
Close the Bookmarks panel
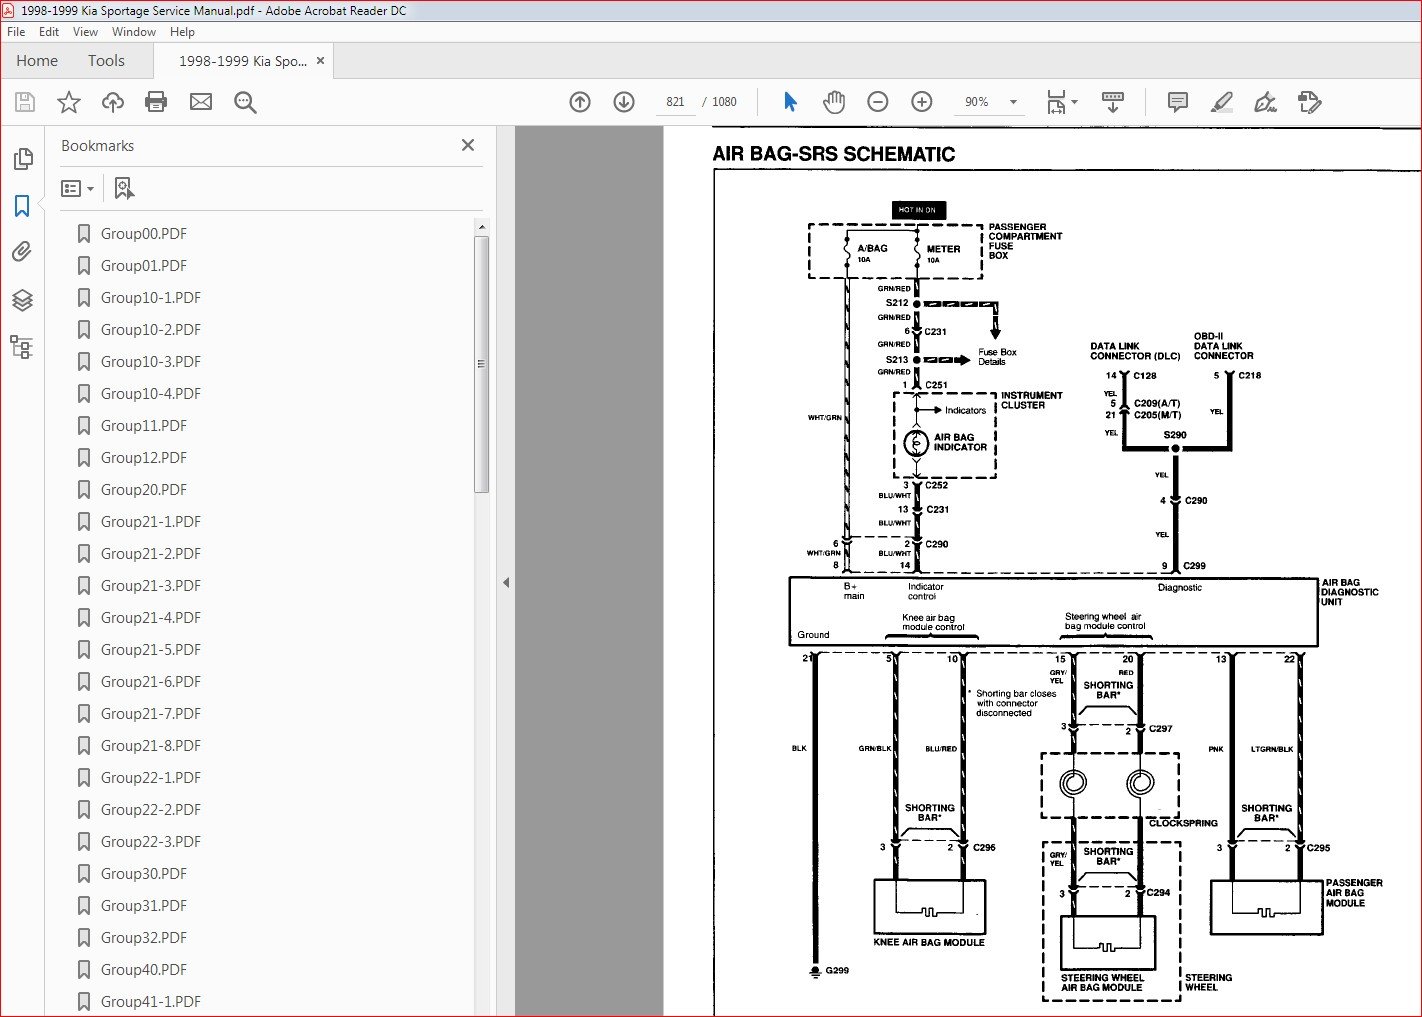(468, 145)
